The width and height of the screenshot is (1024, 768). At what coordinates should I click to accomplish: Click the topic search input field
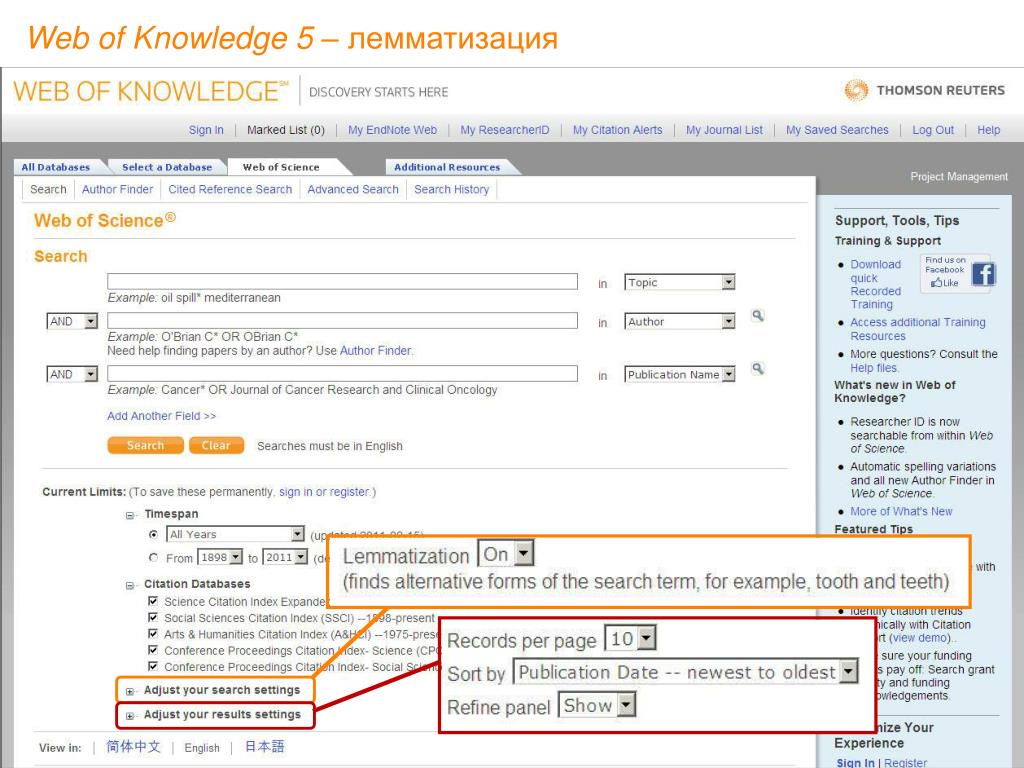(x=342, y=281)
